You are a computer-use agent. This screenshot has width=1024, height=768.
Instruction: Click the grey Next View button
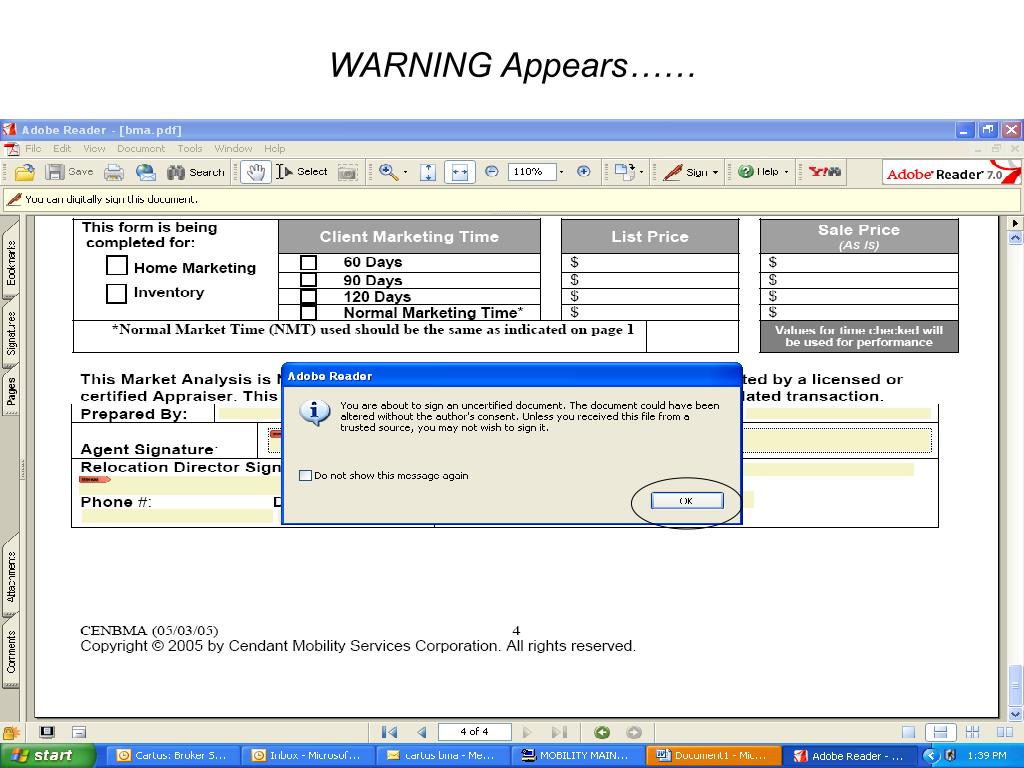point(633,732)
